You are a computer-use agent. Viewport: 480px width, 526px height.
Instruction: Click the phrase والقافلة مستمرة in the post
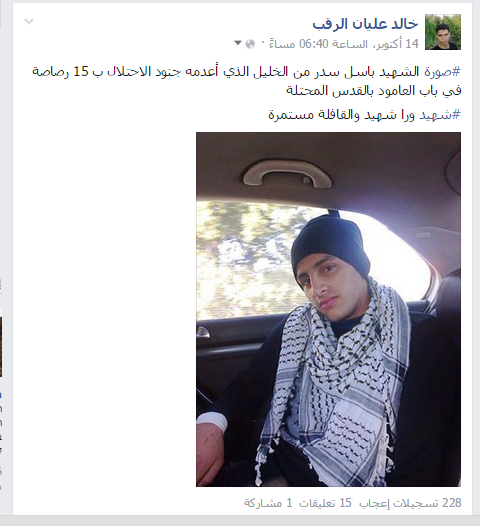(x=309, y=115)
